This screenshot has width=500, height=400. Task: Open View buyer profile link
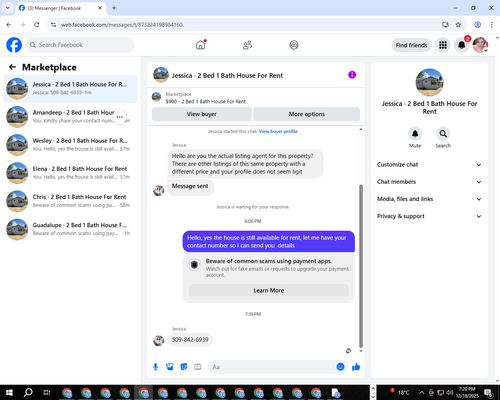click(x=278, y=131)
